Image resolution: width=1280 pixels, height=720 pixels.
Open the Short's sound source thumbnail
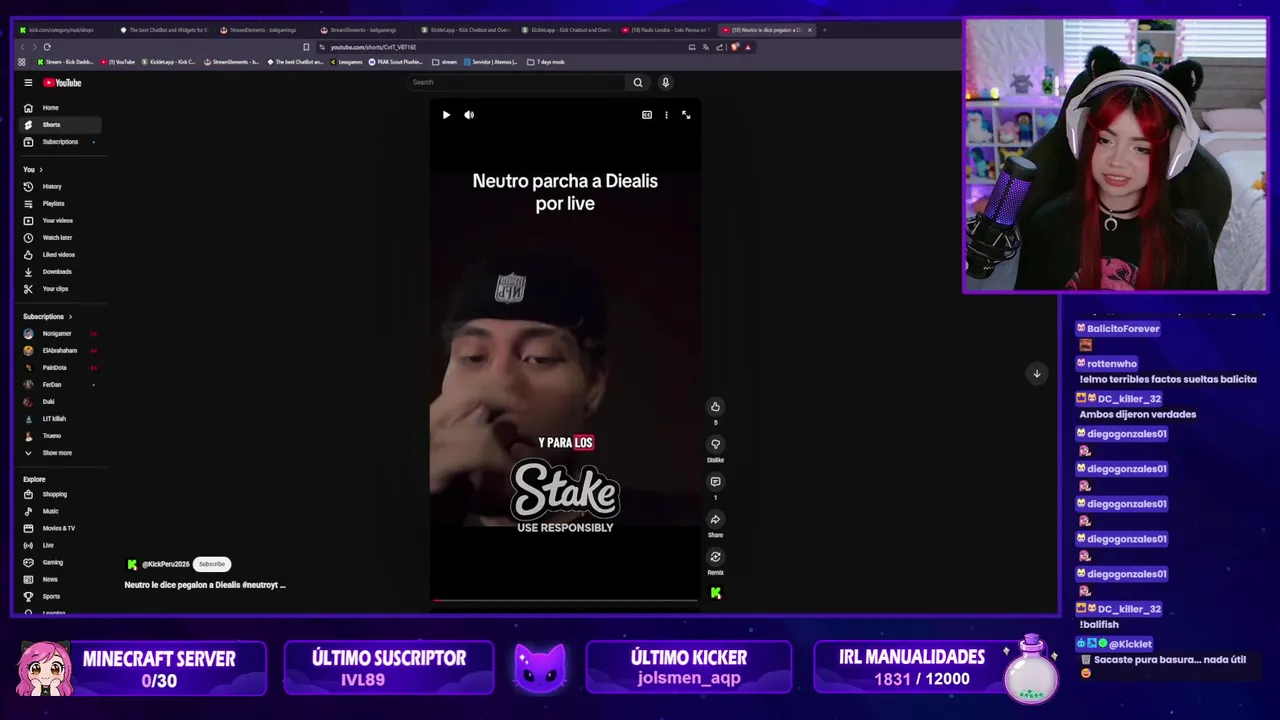click(715, 593)
